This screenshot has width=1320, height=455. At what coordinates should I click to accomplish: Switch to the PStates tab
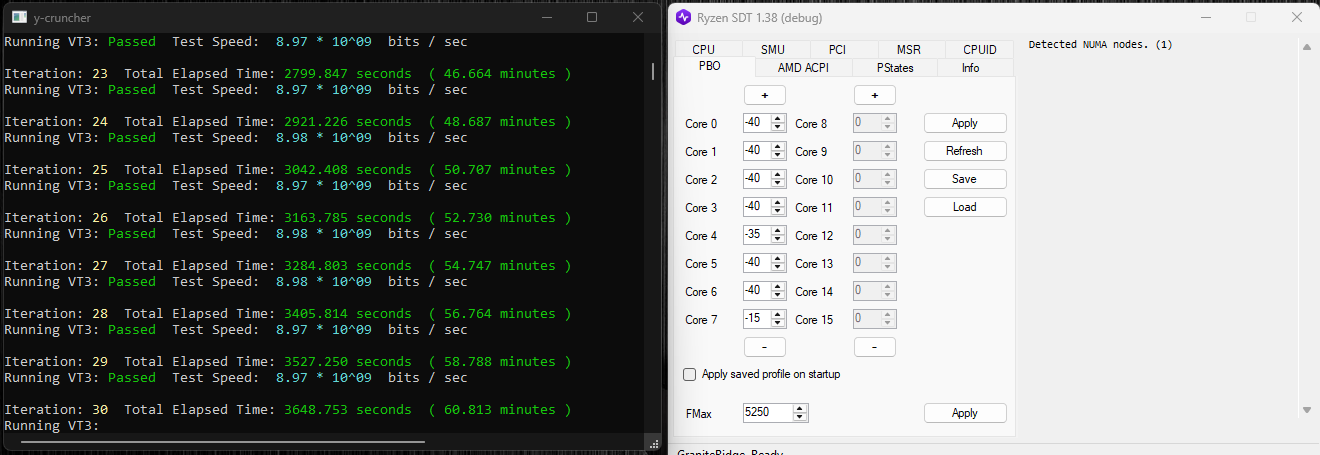pos(895,68)
